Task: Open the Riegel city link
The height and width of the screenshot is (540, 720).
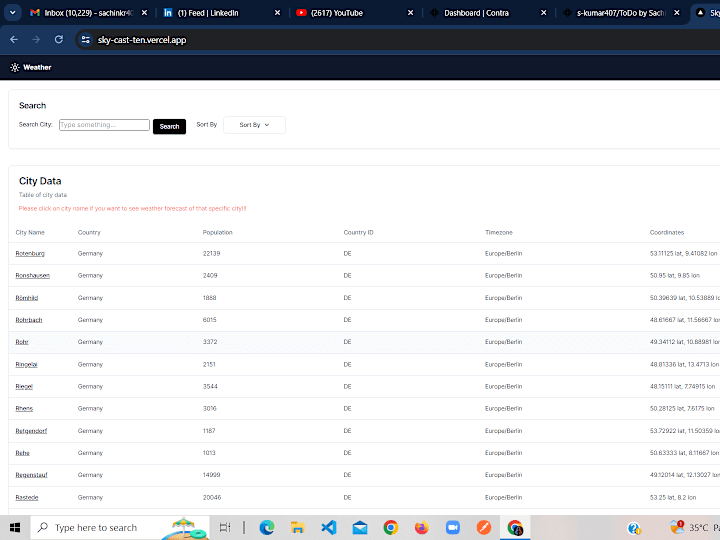Action: point(24,387)
